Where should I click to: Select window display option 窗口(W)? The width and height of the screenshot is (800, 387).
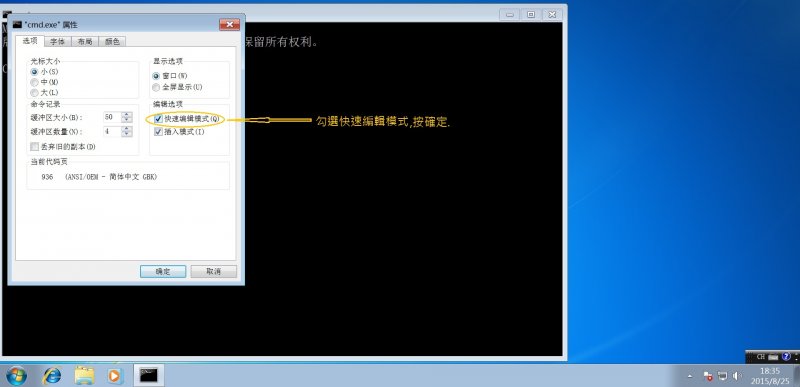(x=170, y=76)
